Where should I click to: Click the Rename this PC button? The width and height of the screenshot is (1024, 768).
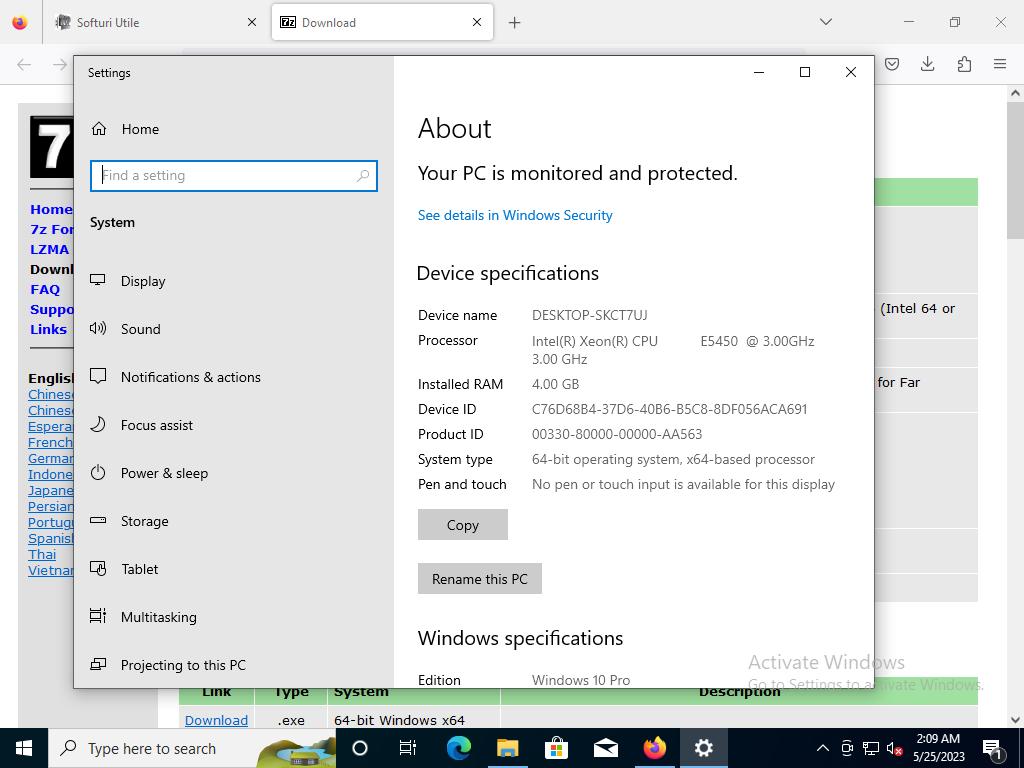[x=479, y=579]
